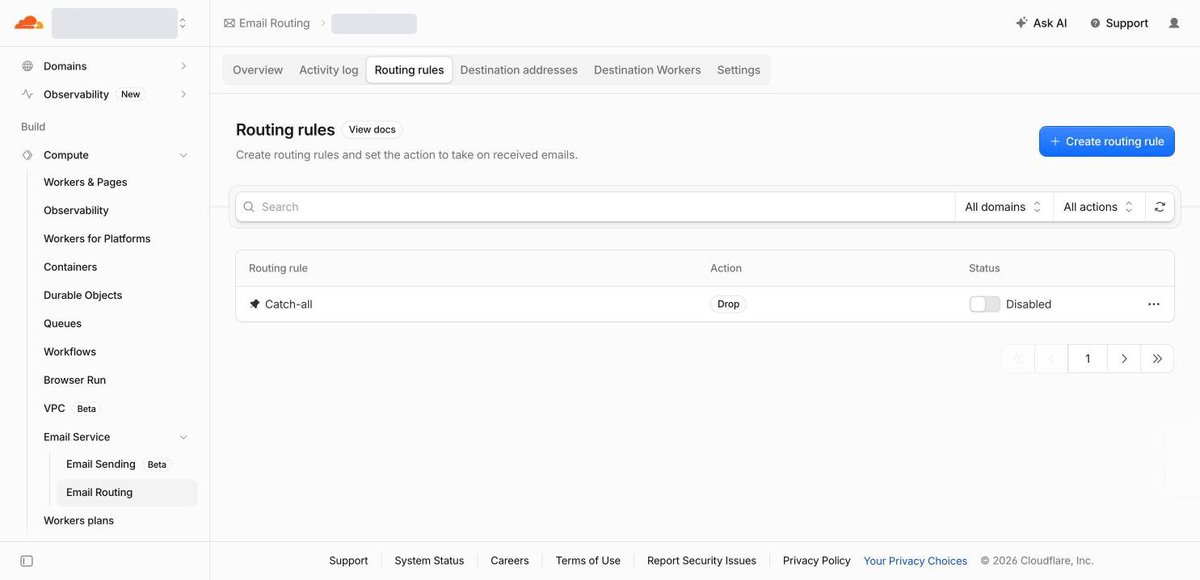This screenshot has height=580, width=1200.
Task: Click the Drop action badge
Action: [728, 304]
